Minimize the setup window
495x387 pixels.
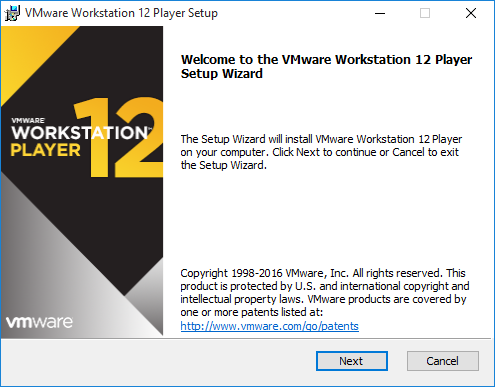380,13
